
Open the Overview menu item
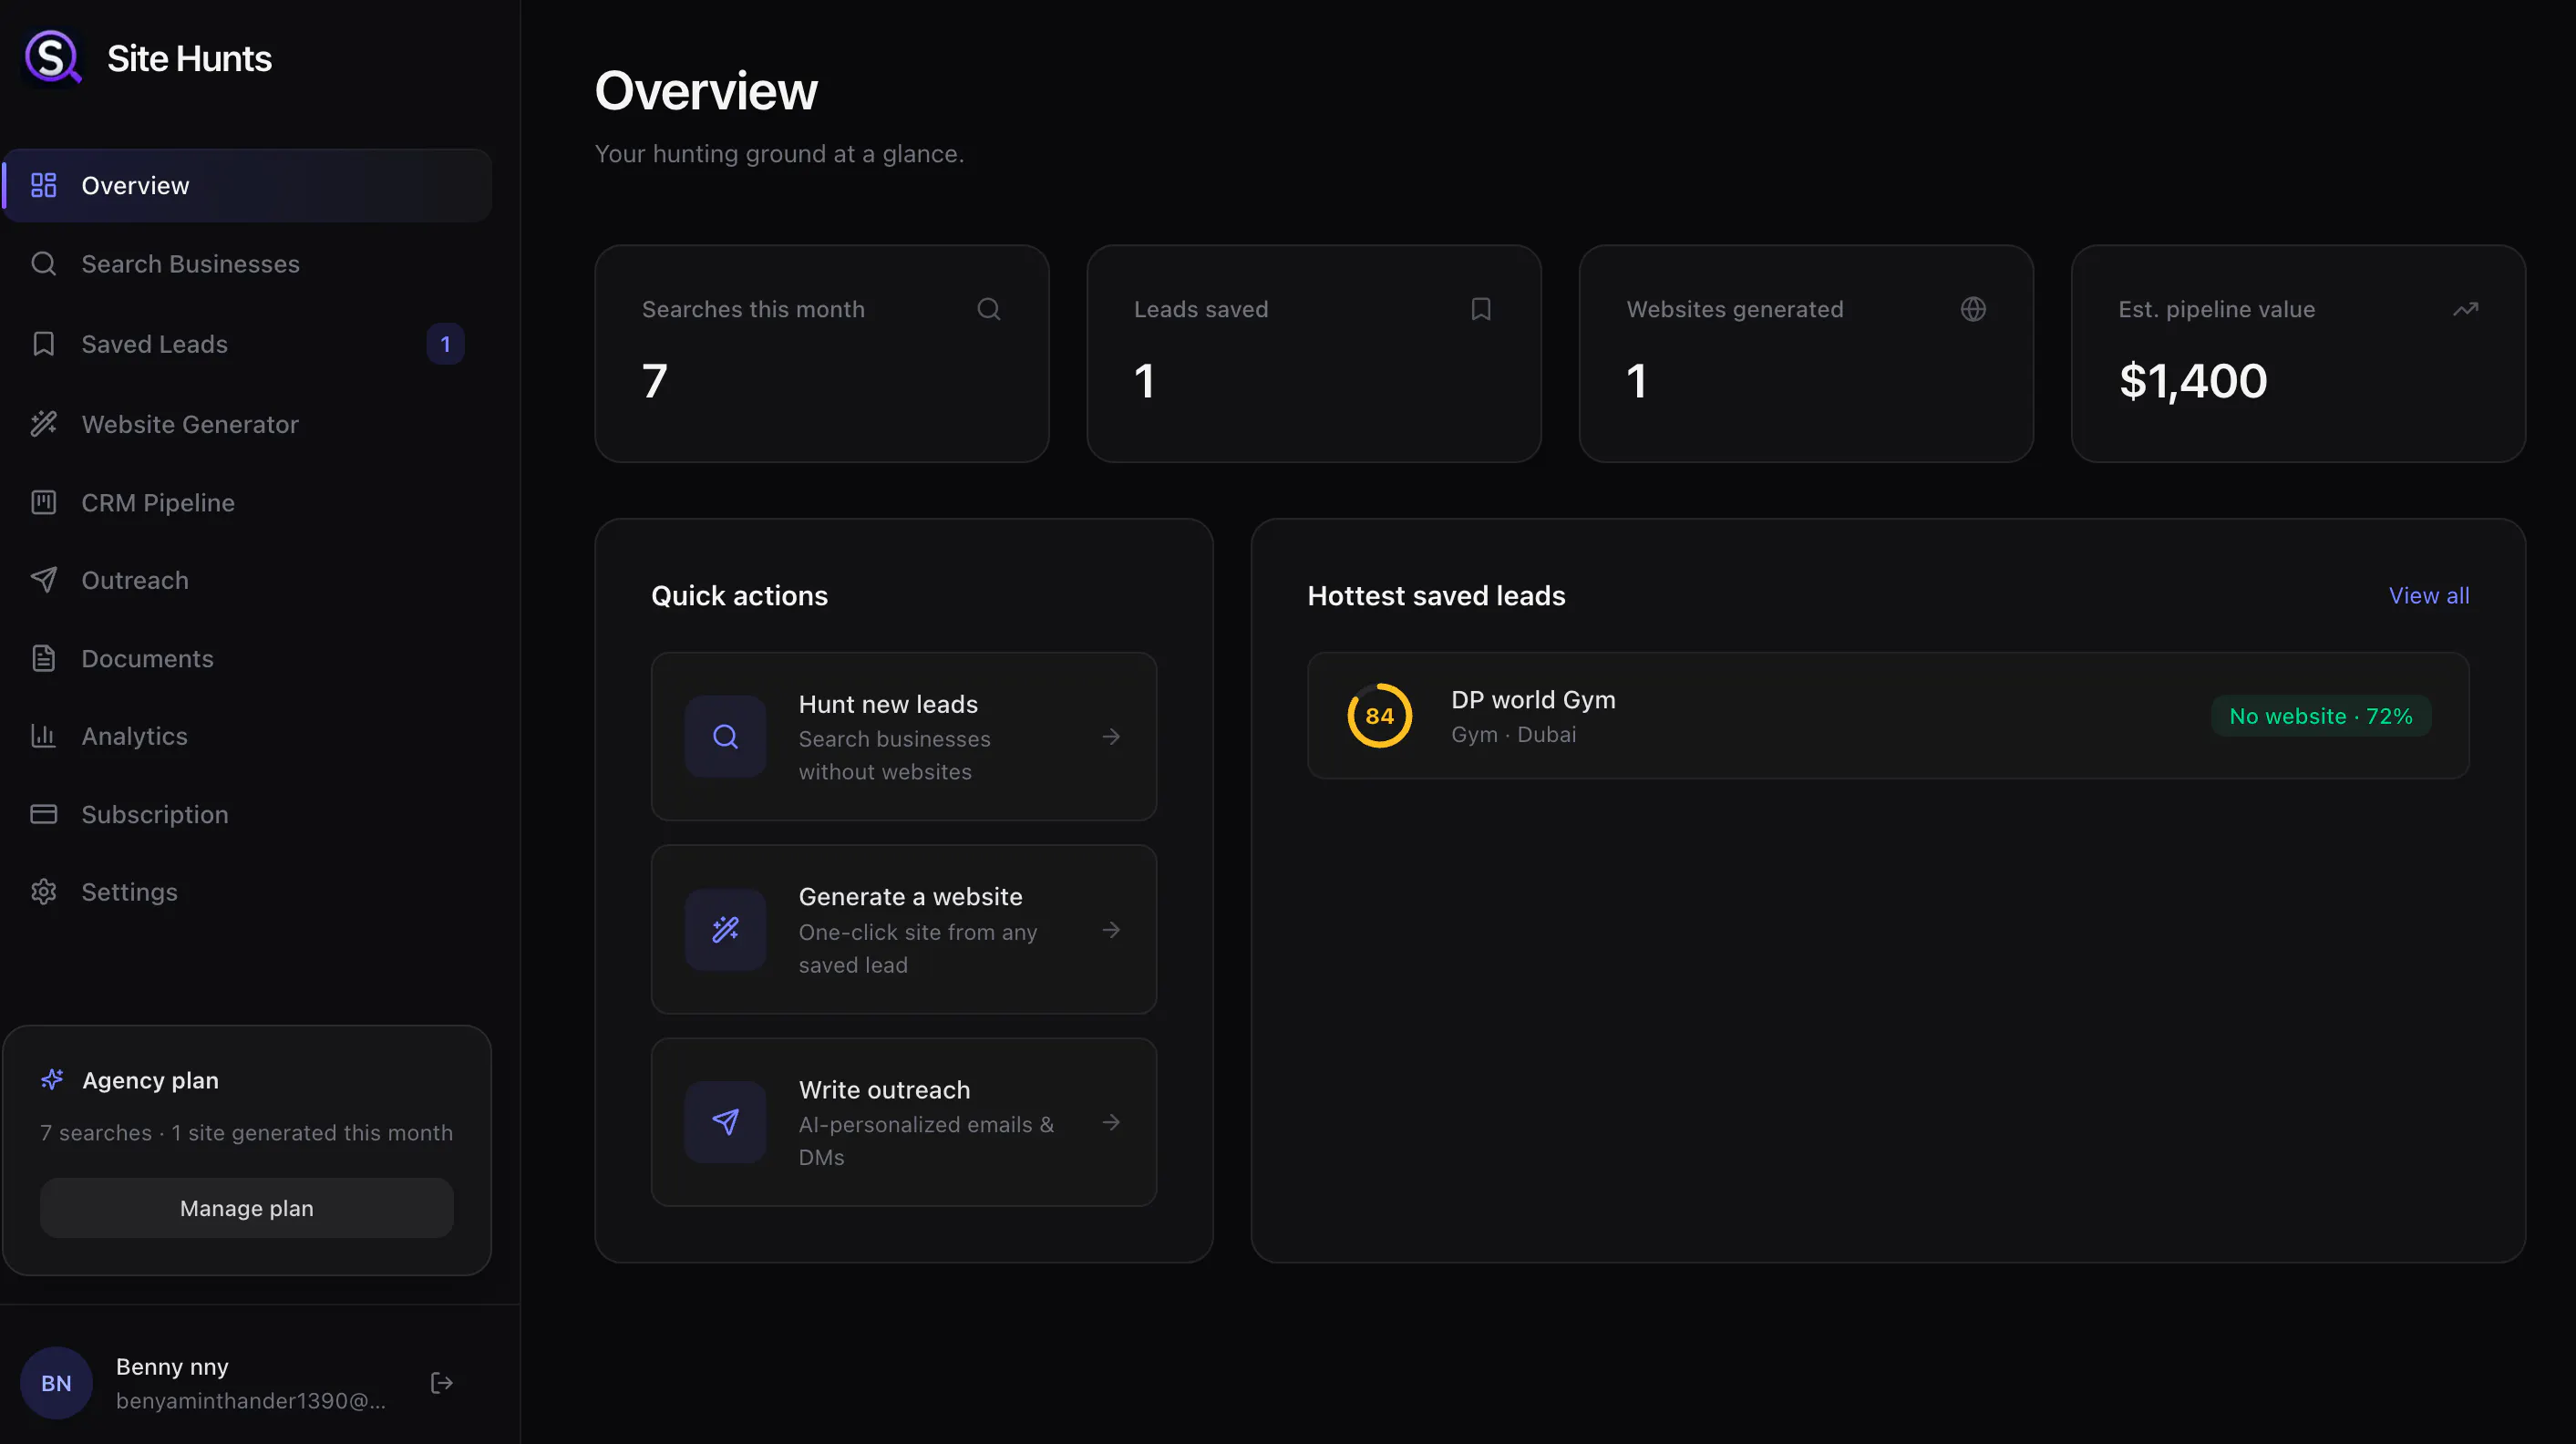pyautogui.click(x=247, y=185)
